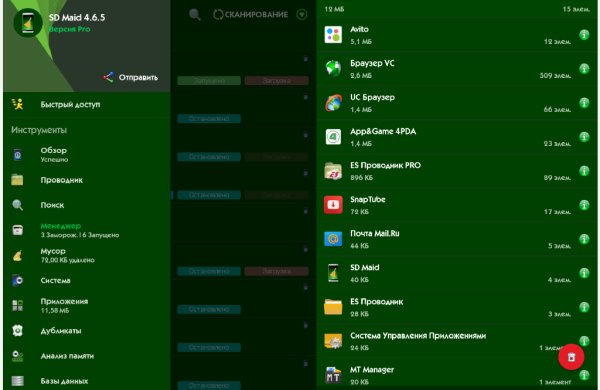Click the search magnifier in toolbar
600x390 pixels.
click(195, 15)
